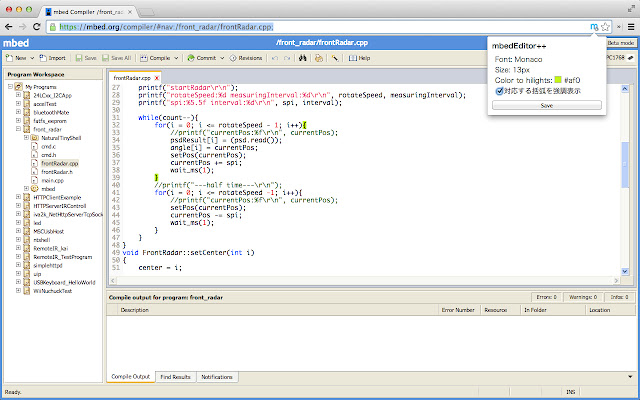This screenshot has width=640, height=400.
Task: Toggle the bracket highlight checkbox in mbedEditor++
Action: [500, 90]
